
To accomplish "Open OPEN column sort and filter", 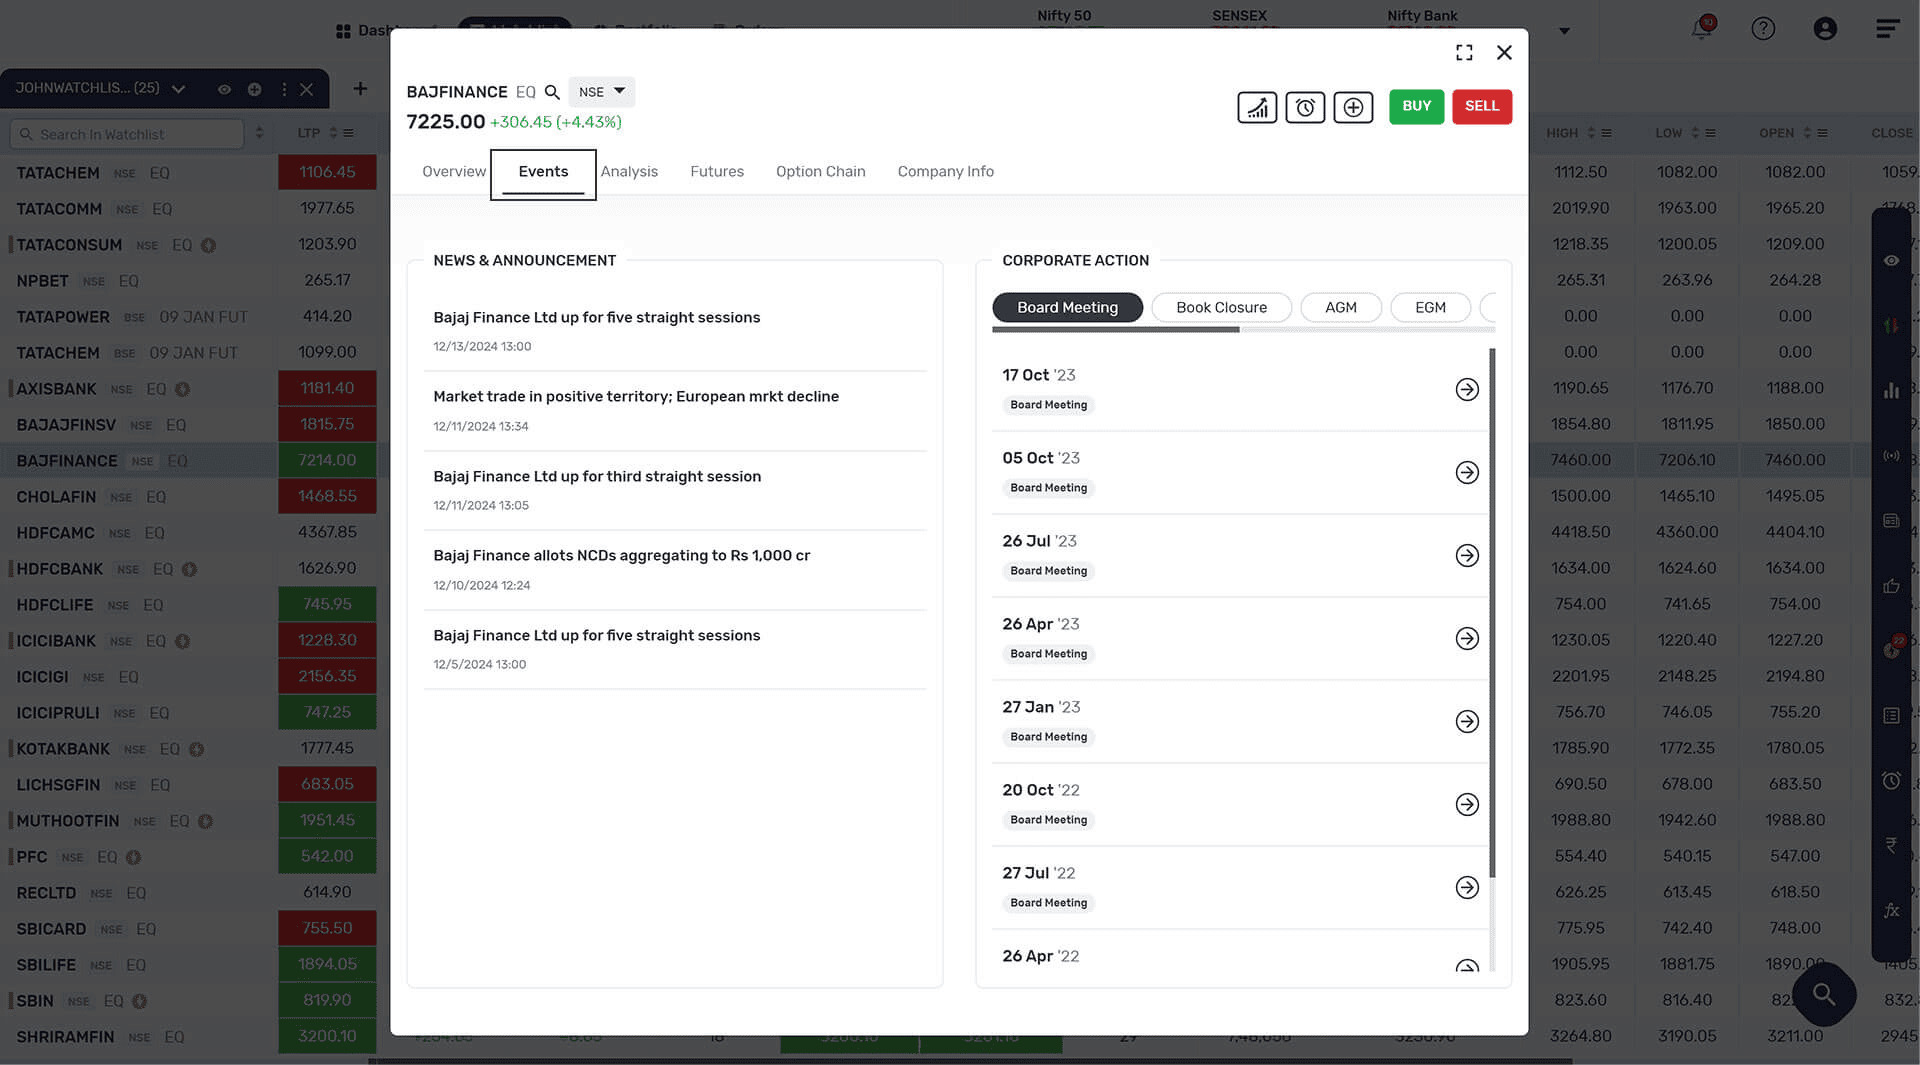I will (1815, 133).
